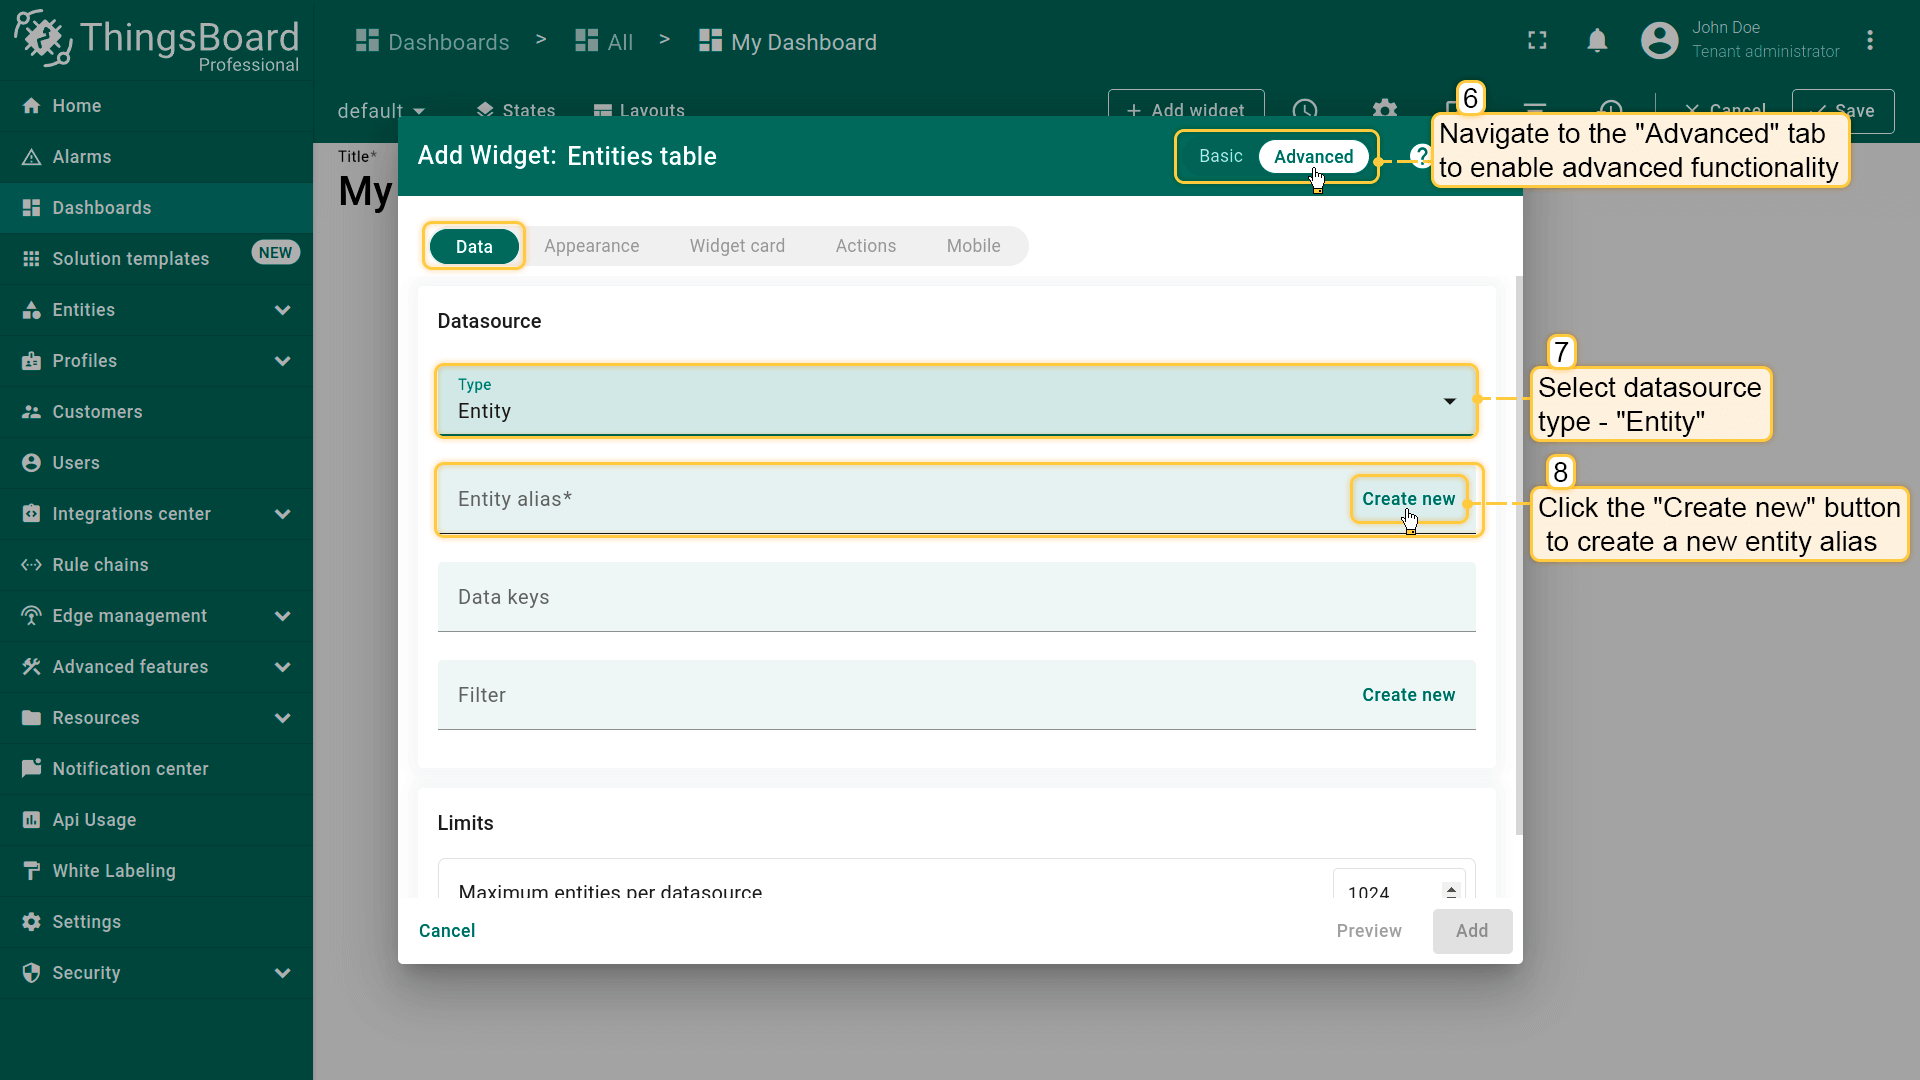Click the Rule chains sidebar icon
Screen dimensions: 1920x1080
tap(31, 565)
